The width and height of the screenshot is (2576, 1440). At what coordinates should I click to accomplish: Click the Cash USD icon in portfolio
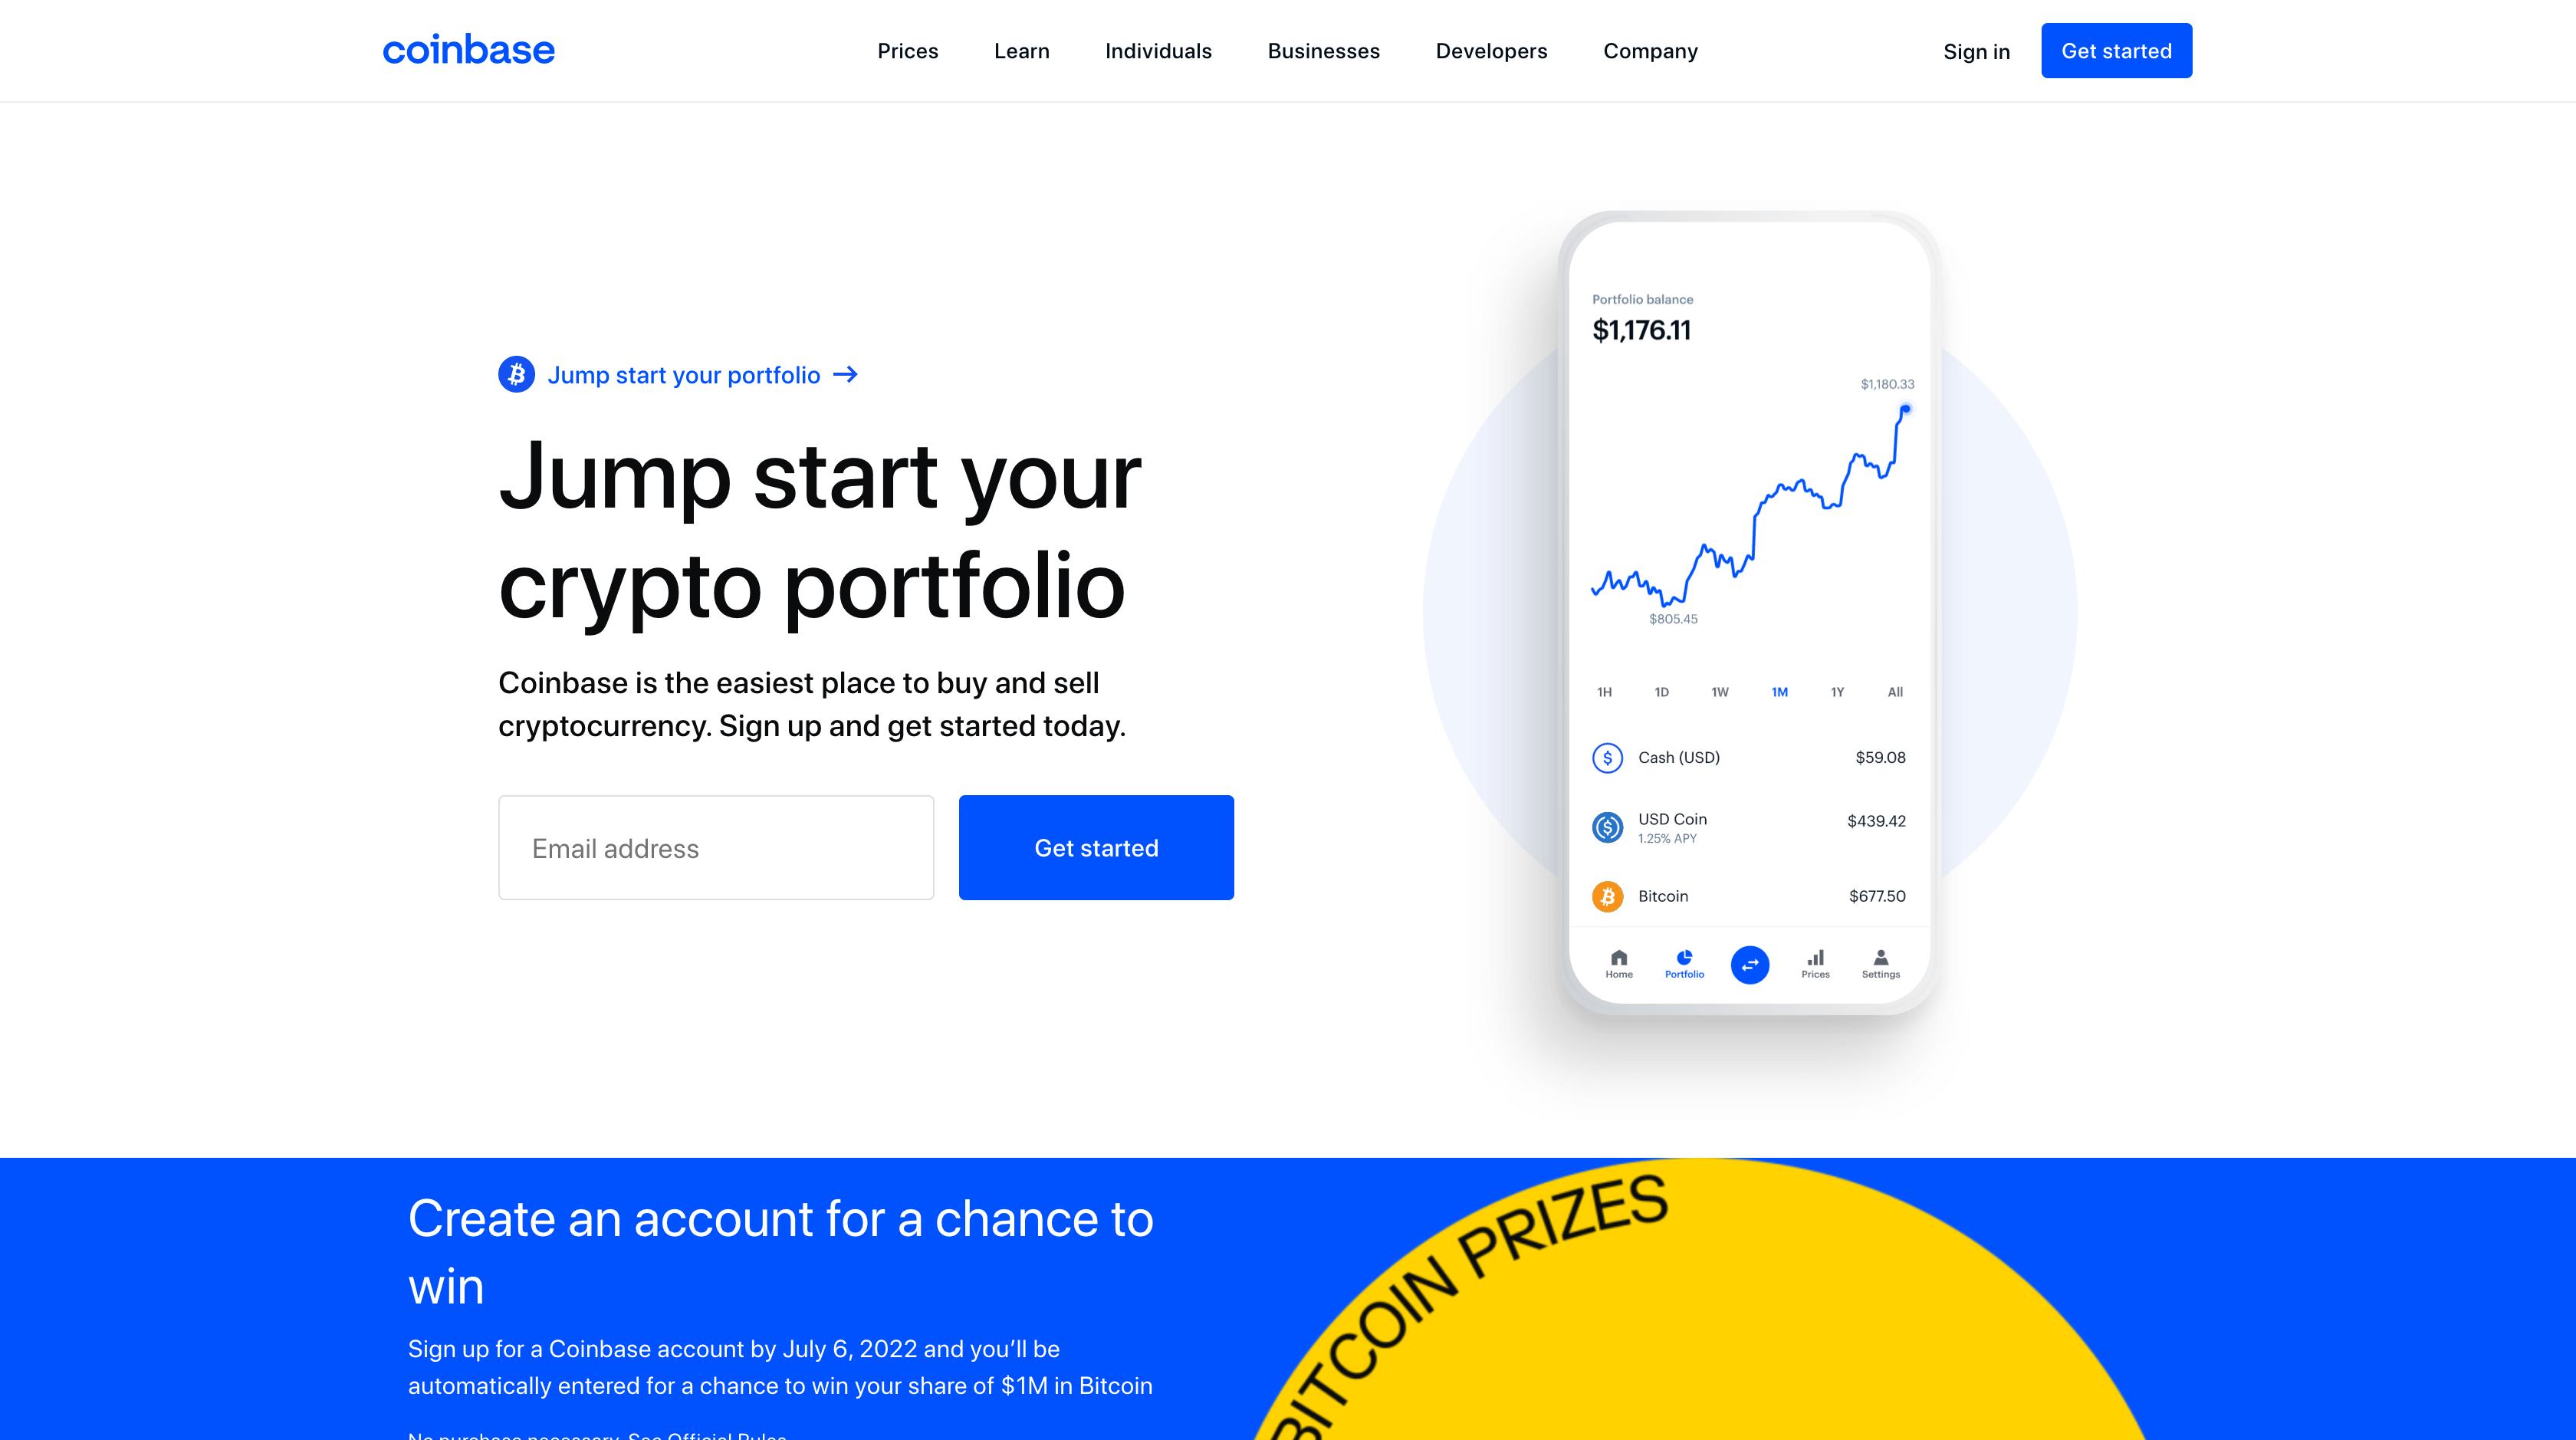(x=1606, y=757)
